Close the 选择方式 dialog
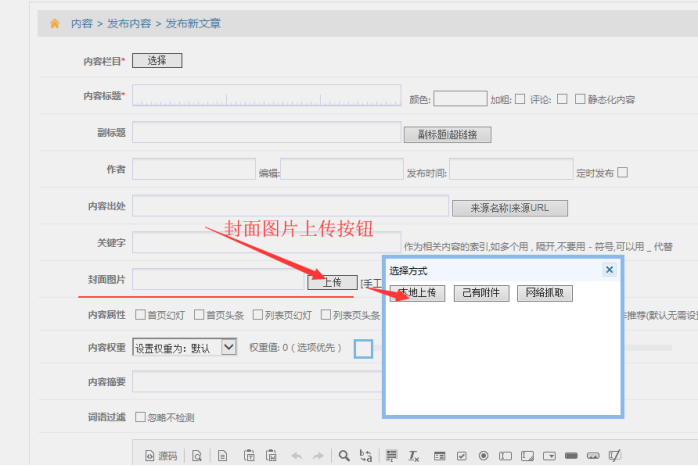This screenshot has height=466, width=698. click(609, 270)
